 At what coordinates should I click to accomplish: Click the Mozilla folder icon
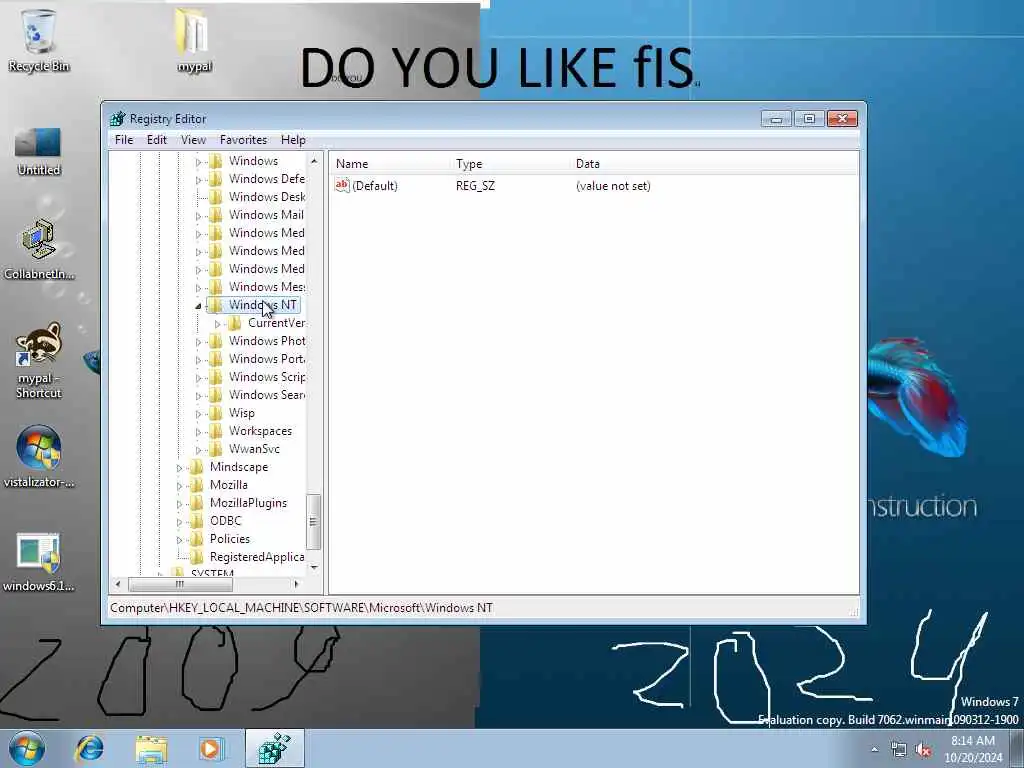(x=196, y=485)
